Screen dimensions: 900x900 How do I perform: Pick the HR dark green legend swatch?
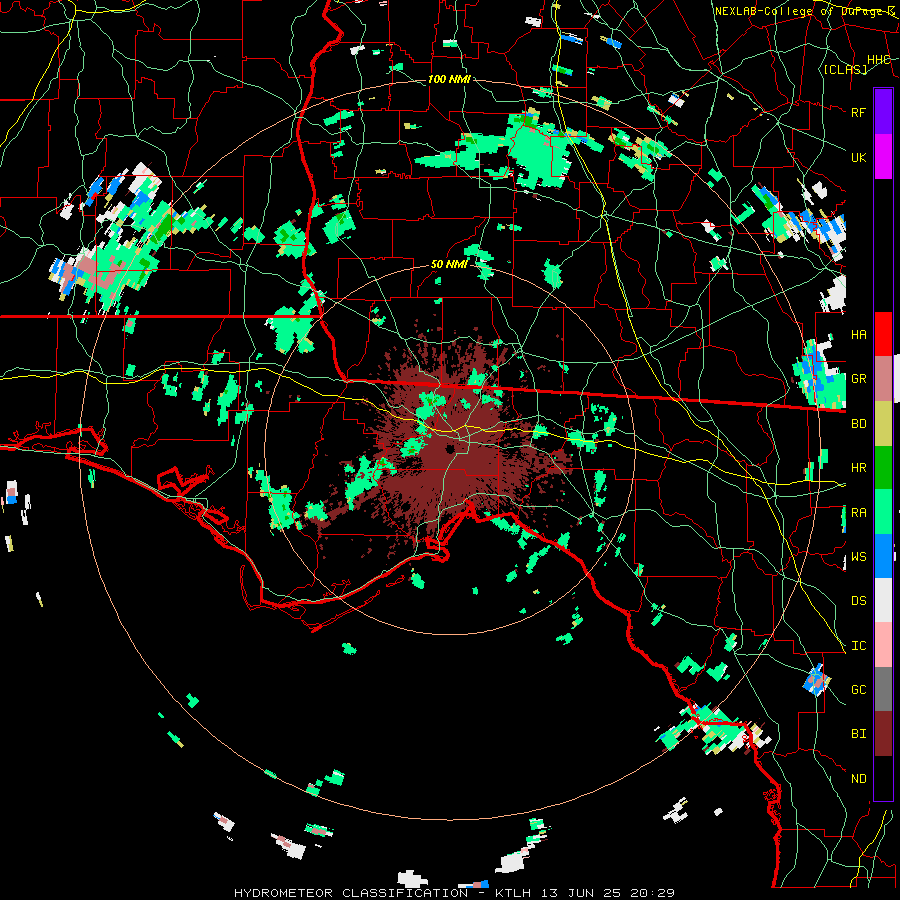click(x=883, y=468)
